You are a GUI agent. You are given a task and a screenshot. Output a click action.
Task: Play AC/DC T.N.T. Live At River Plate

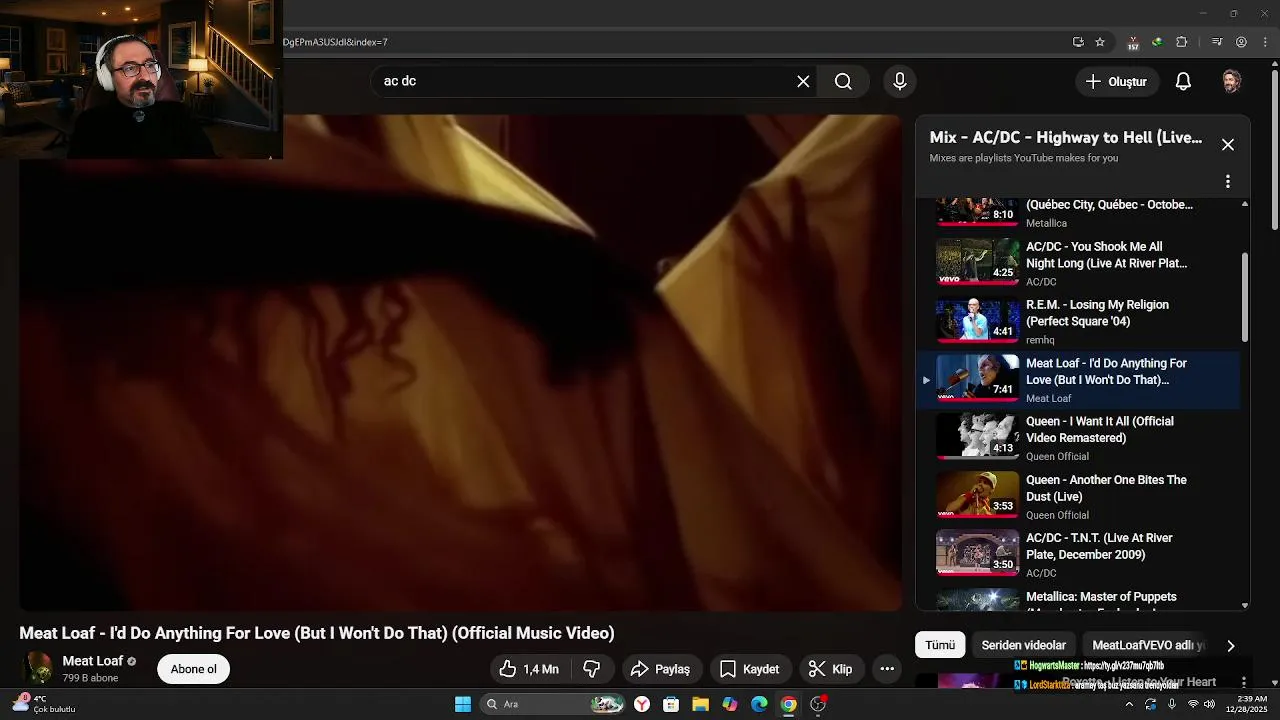click(1077, 554)
